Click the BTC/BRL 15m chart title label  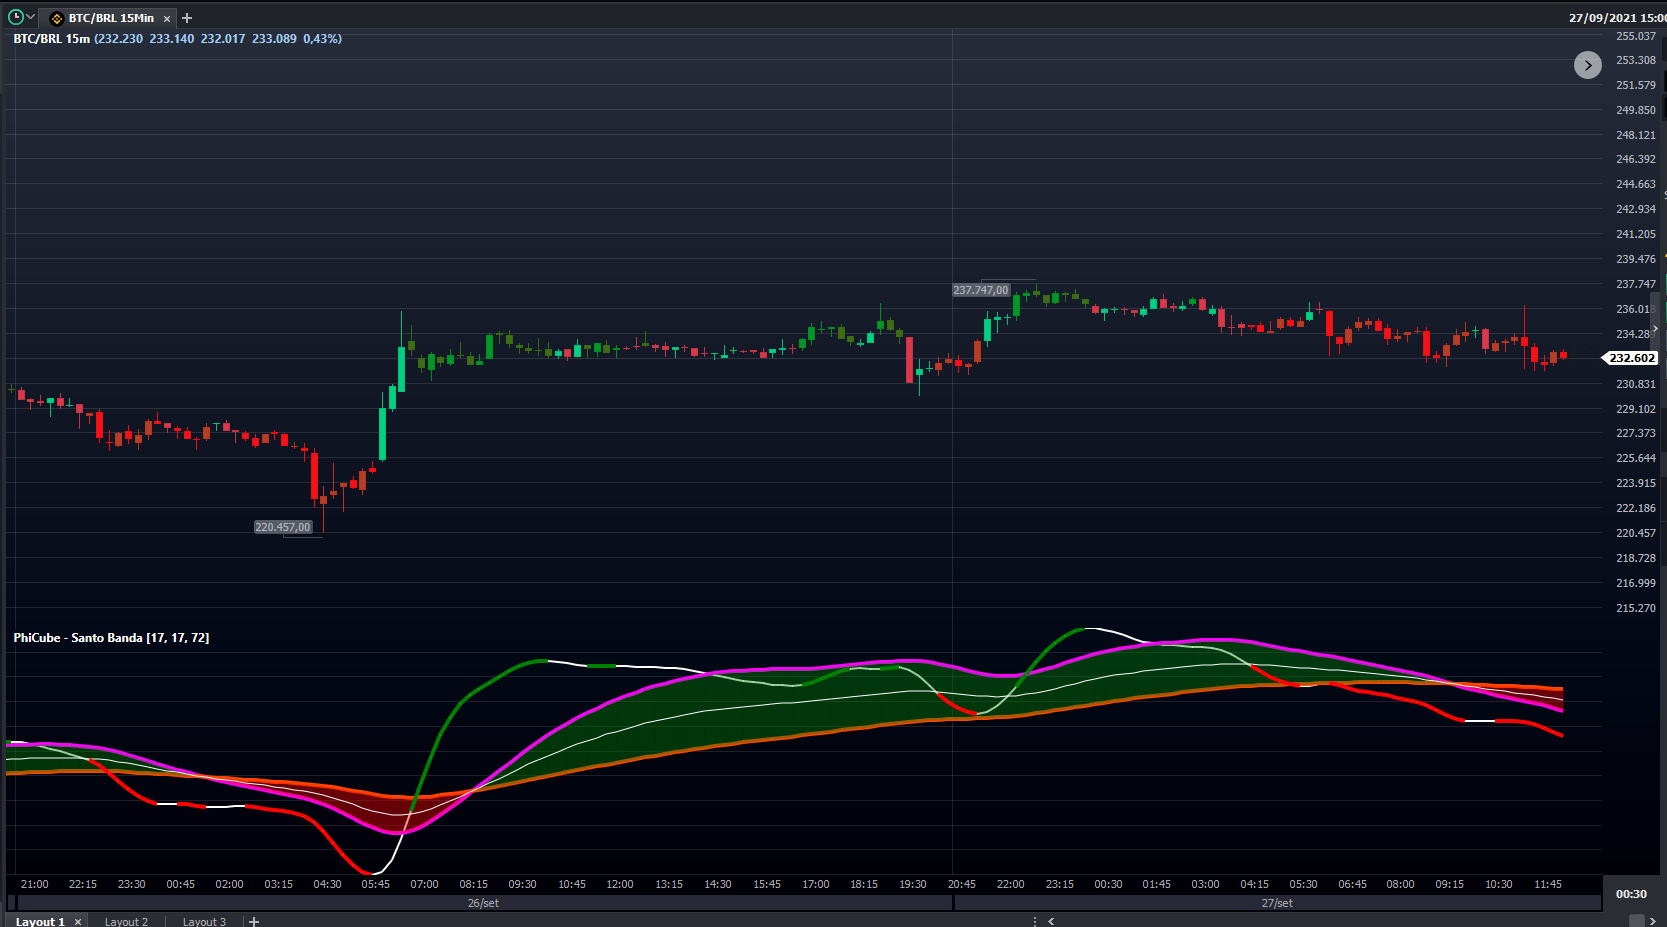[x=51, y=39]
